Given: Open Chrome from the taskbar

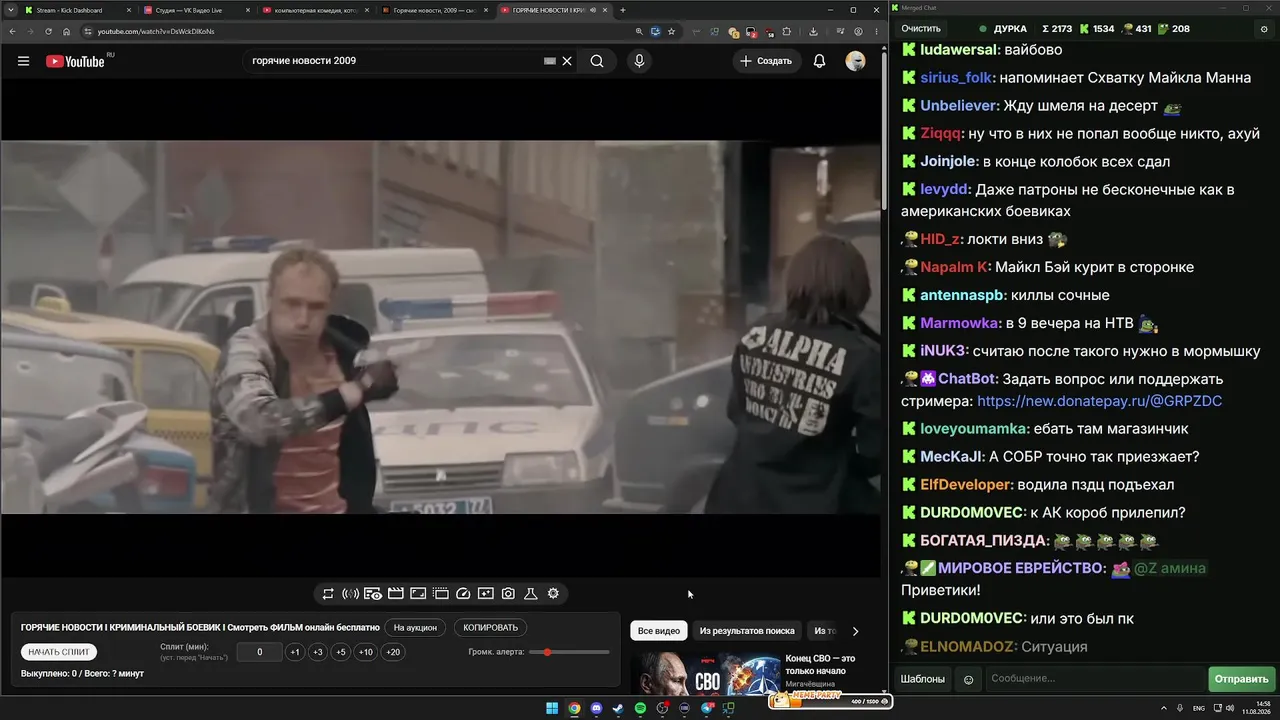Looking at the screenshot, I should click(574, 708).
